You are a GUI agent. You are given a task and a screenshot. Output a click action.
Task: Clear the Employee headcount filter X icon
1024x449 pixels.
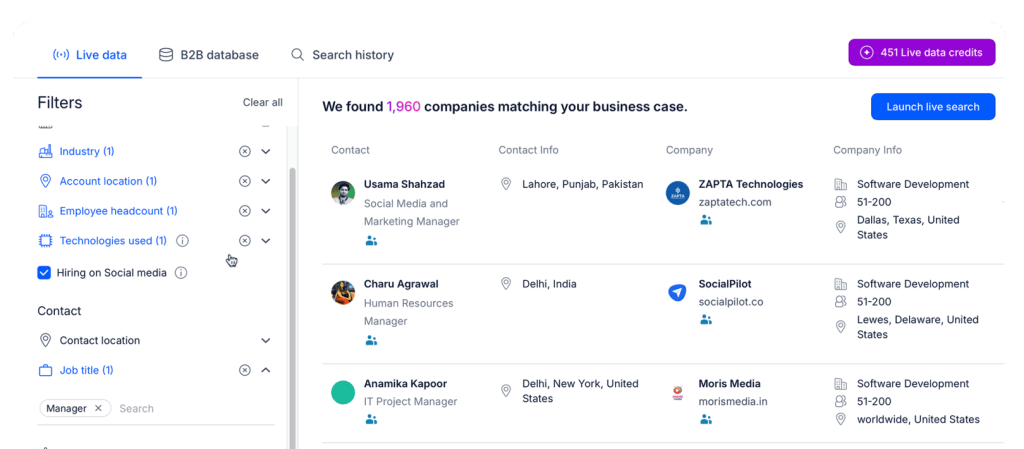245,211
